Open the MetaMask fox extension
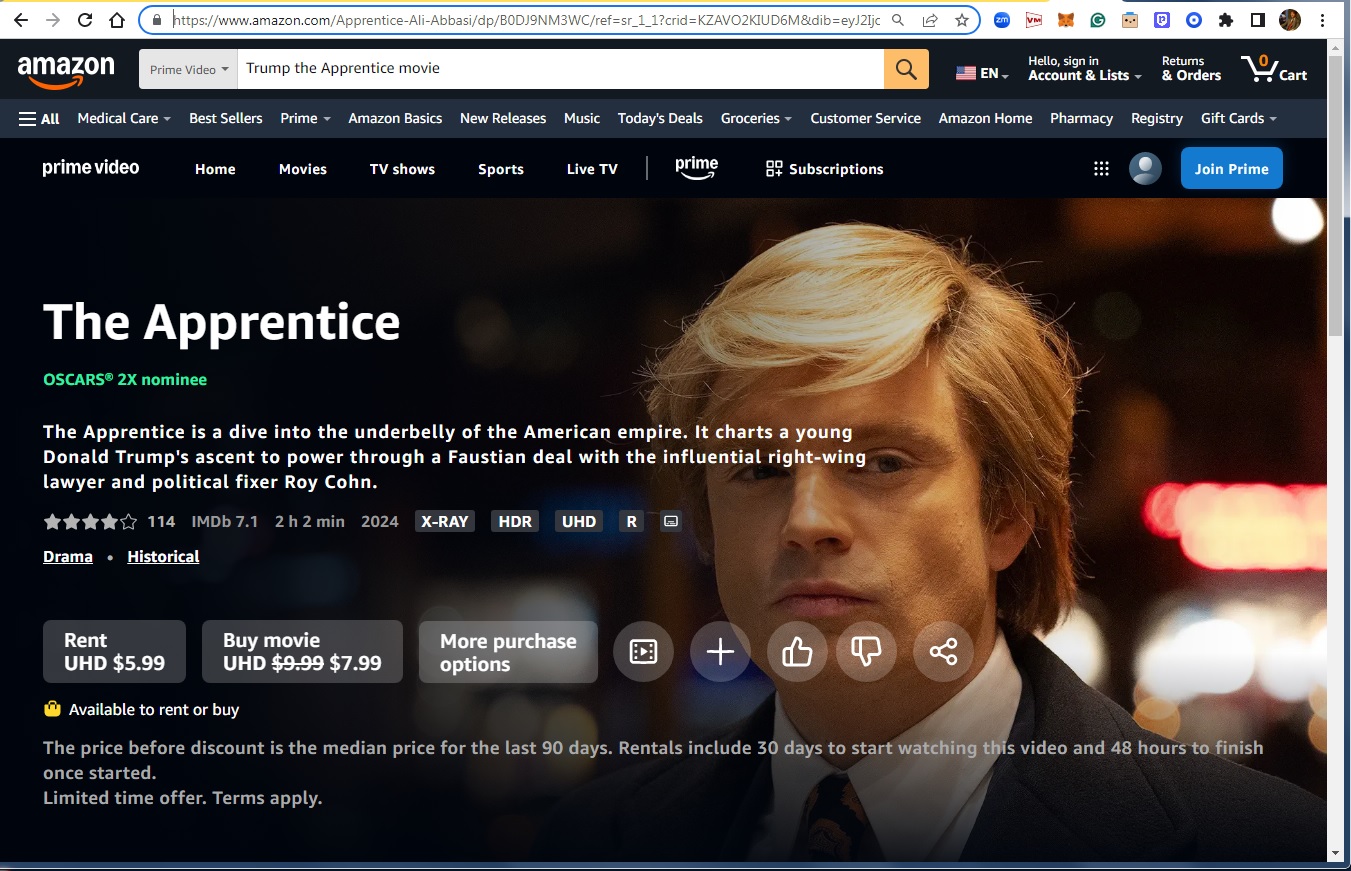1351x871 pixels. [x=1066, y=19]
